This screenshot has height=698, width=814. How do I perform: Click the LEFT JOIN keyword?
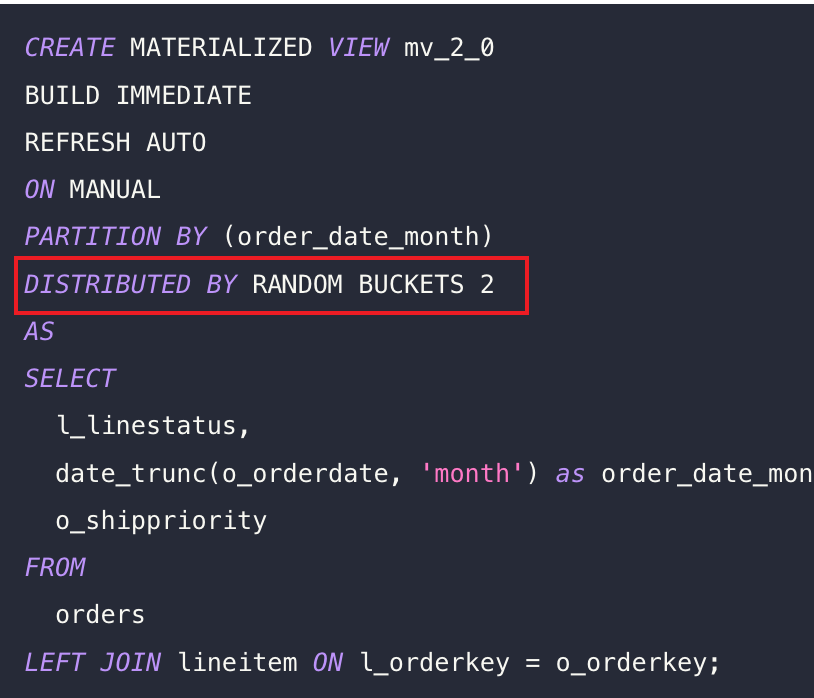92,661
